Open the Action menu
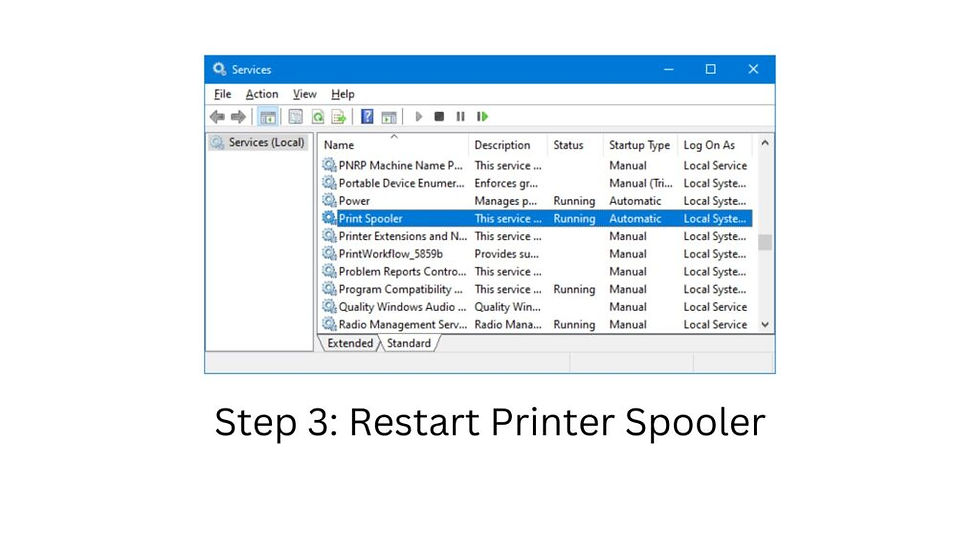 coord(262,94)
